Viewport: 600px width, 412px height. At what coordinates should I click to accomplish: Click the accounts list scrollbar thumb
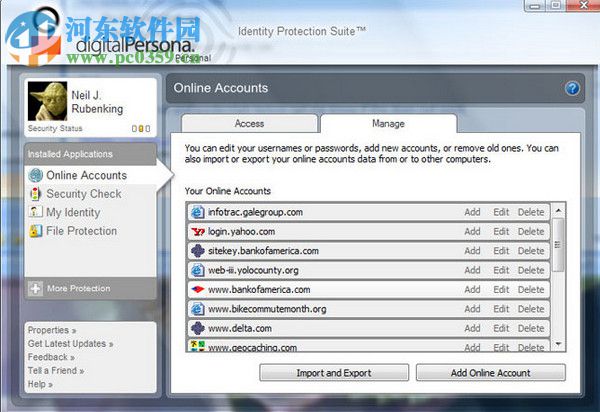(x=558, y=244)
